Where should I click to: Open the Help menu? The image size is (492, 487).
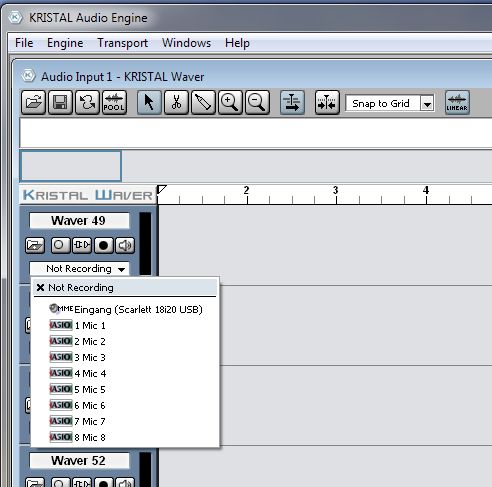237,43
